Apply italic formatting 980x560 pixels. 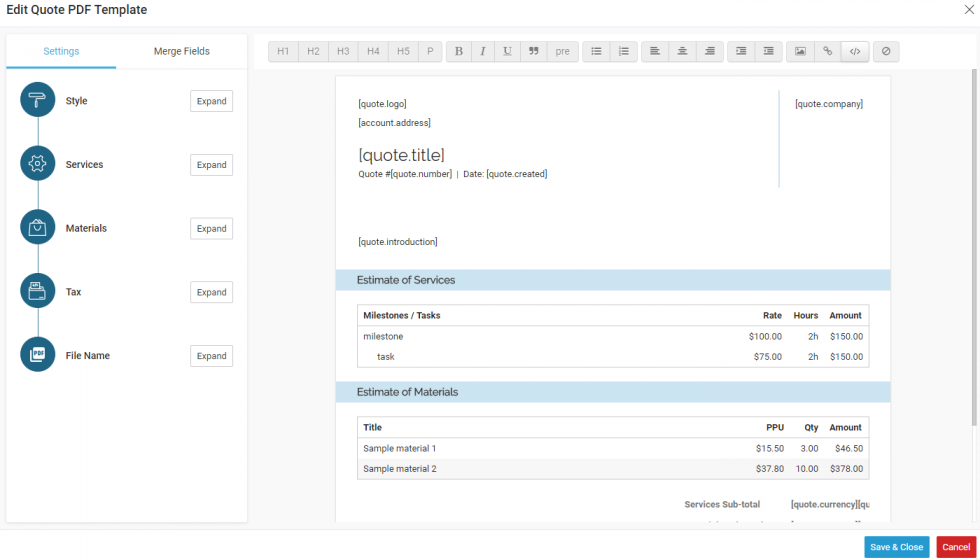[x=483, y=51]
